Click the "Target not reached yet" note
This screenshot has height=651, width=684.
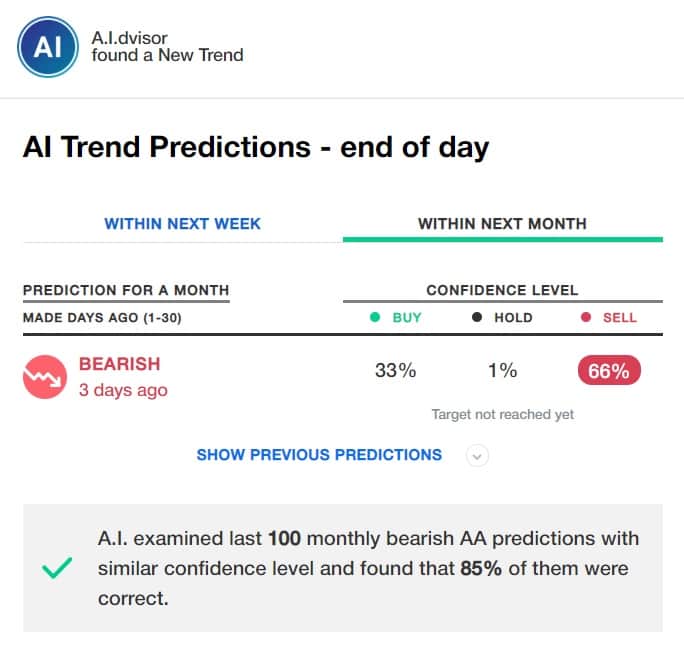click(502, 414)
